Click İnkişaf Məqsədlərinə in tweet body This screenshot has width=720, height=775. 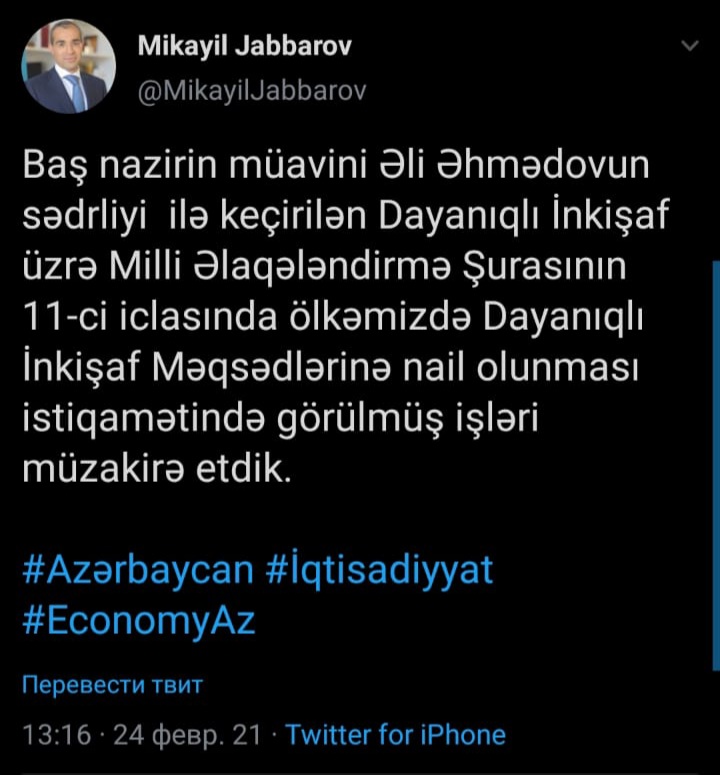[208, 367]
